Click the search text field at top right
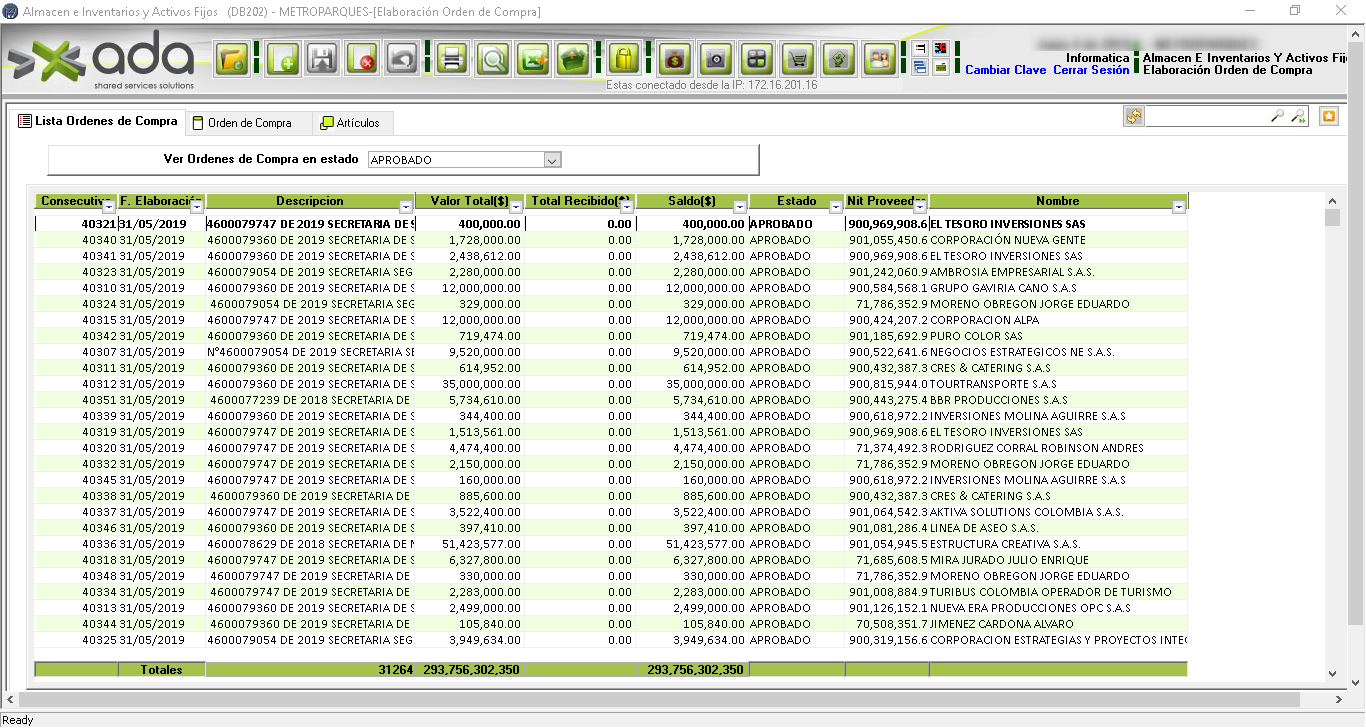 click(1207, 117)
